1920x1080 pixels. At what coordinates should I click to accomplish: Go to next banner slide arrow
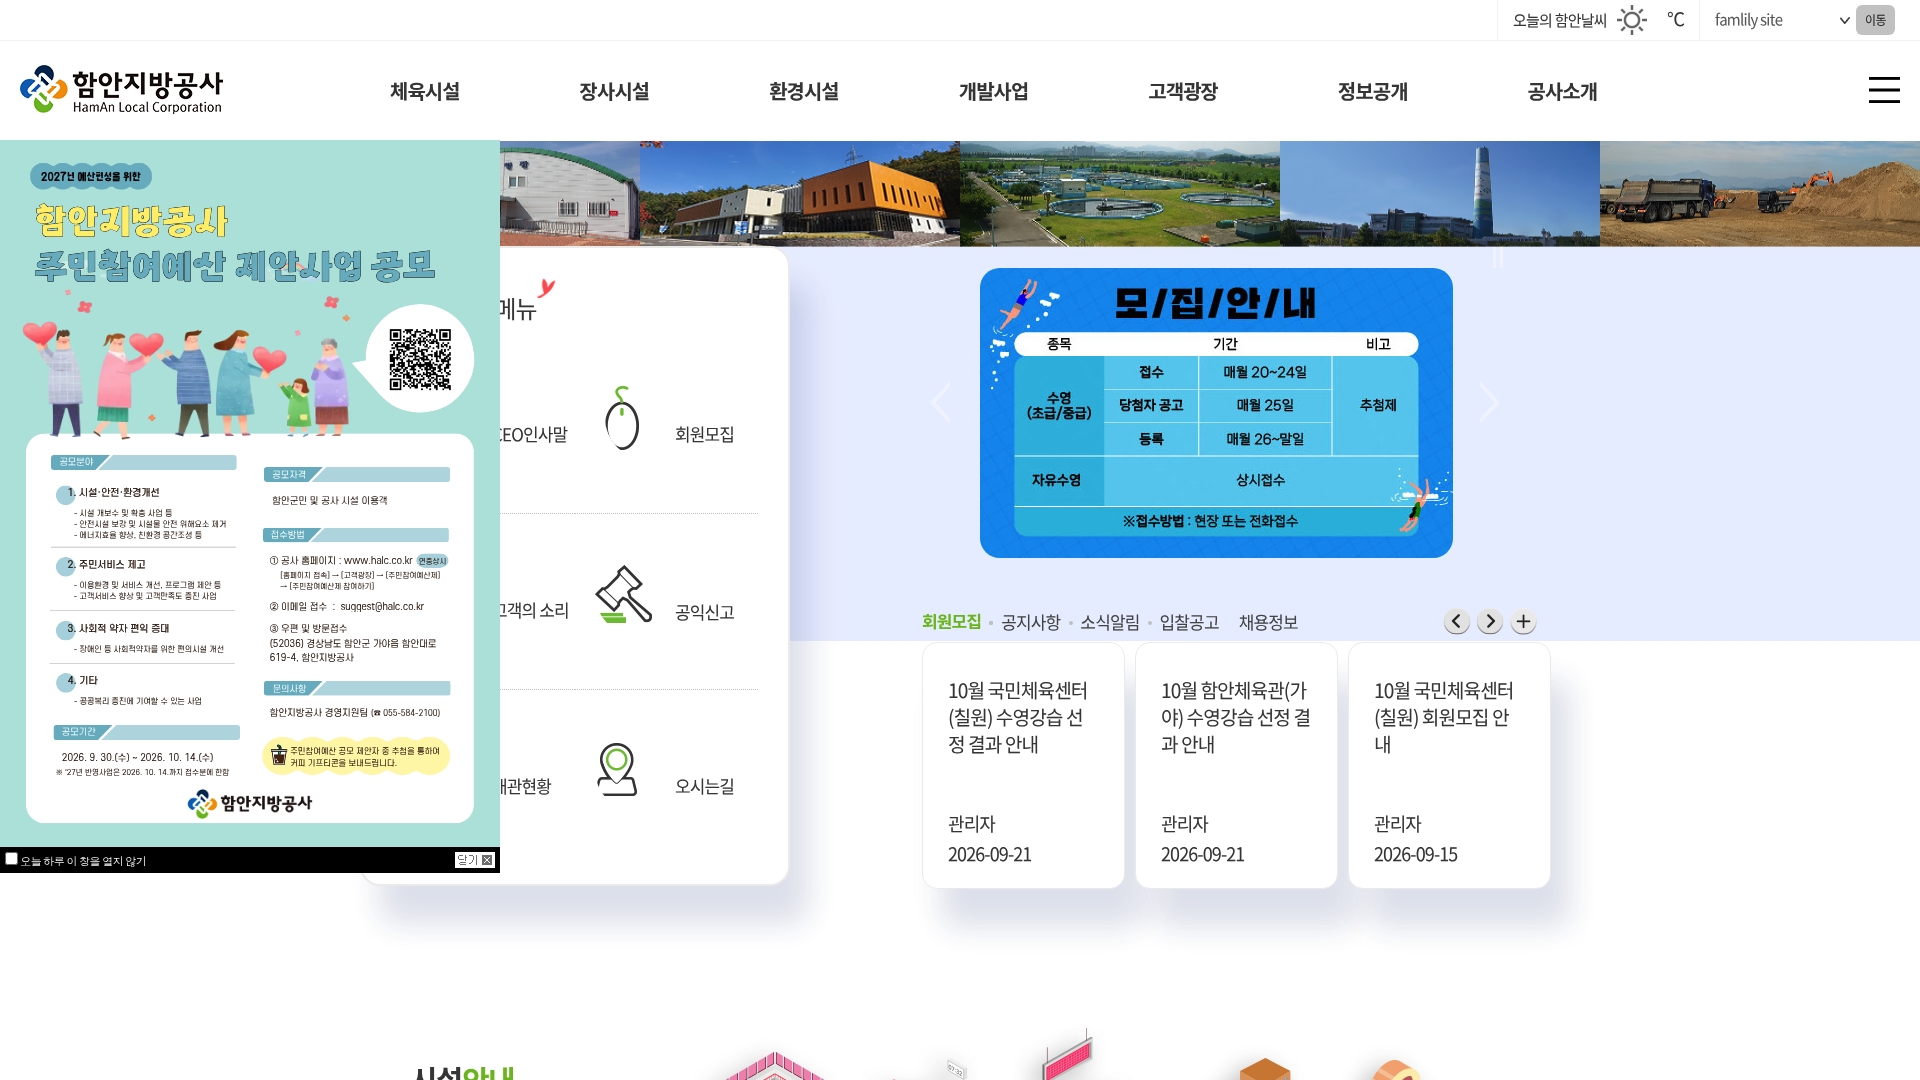pyautogui.click(x=1489, y=403)
